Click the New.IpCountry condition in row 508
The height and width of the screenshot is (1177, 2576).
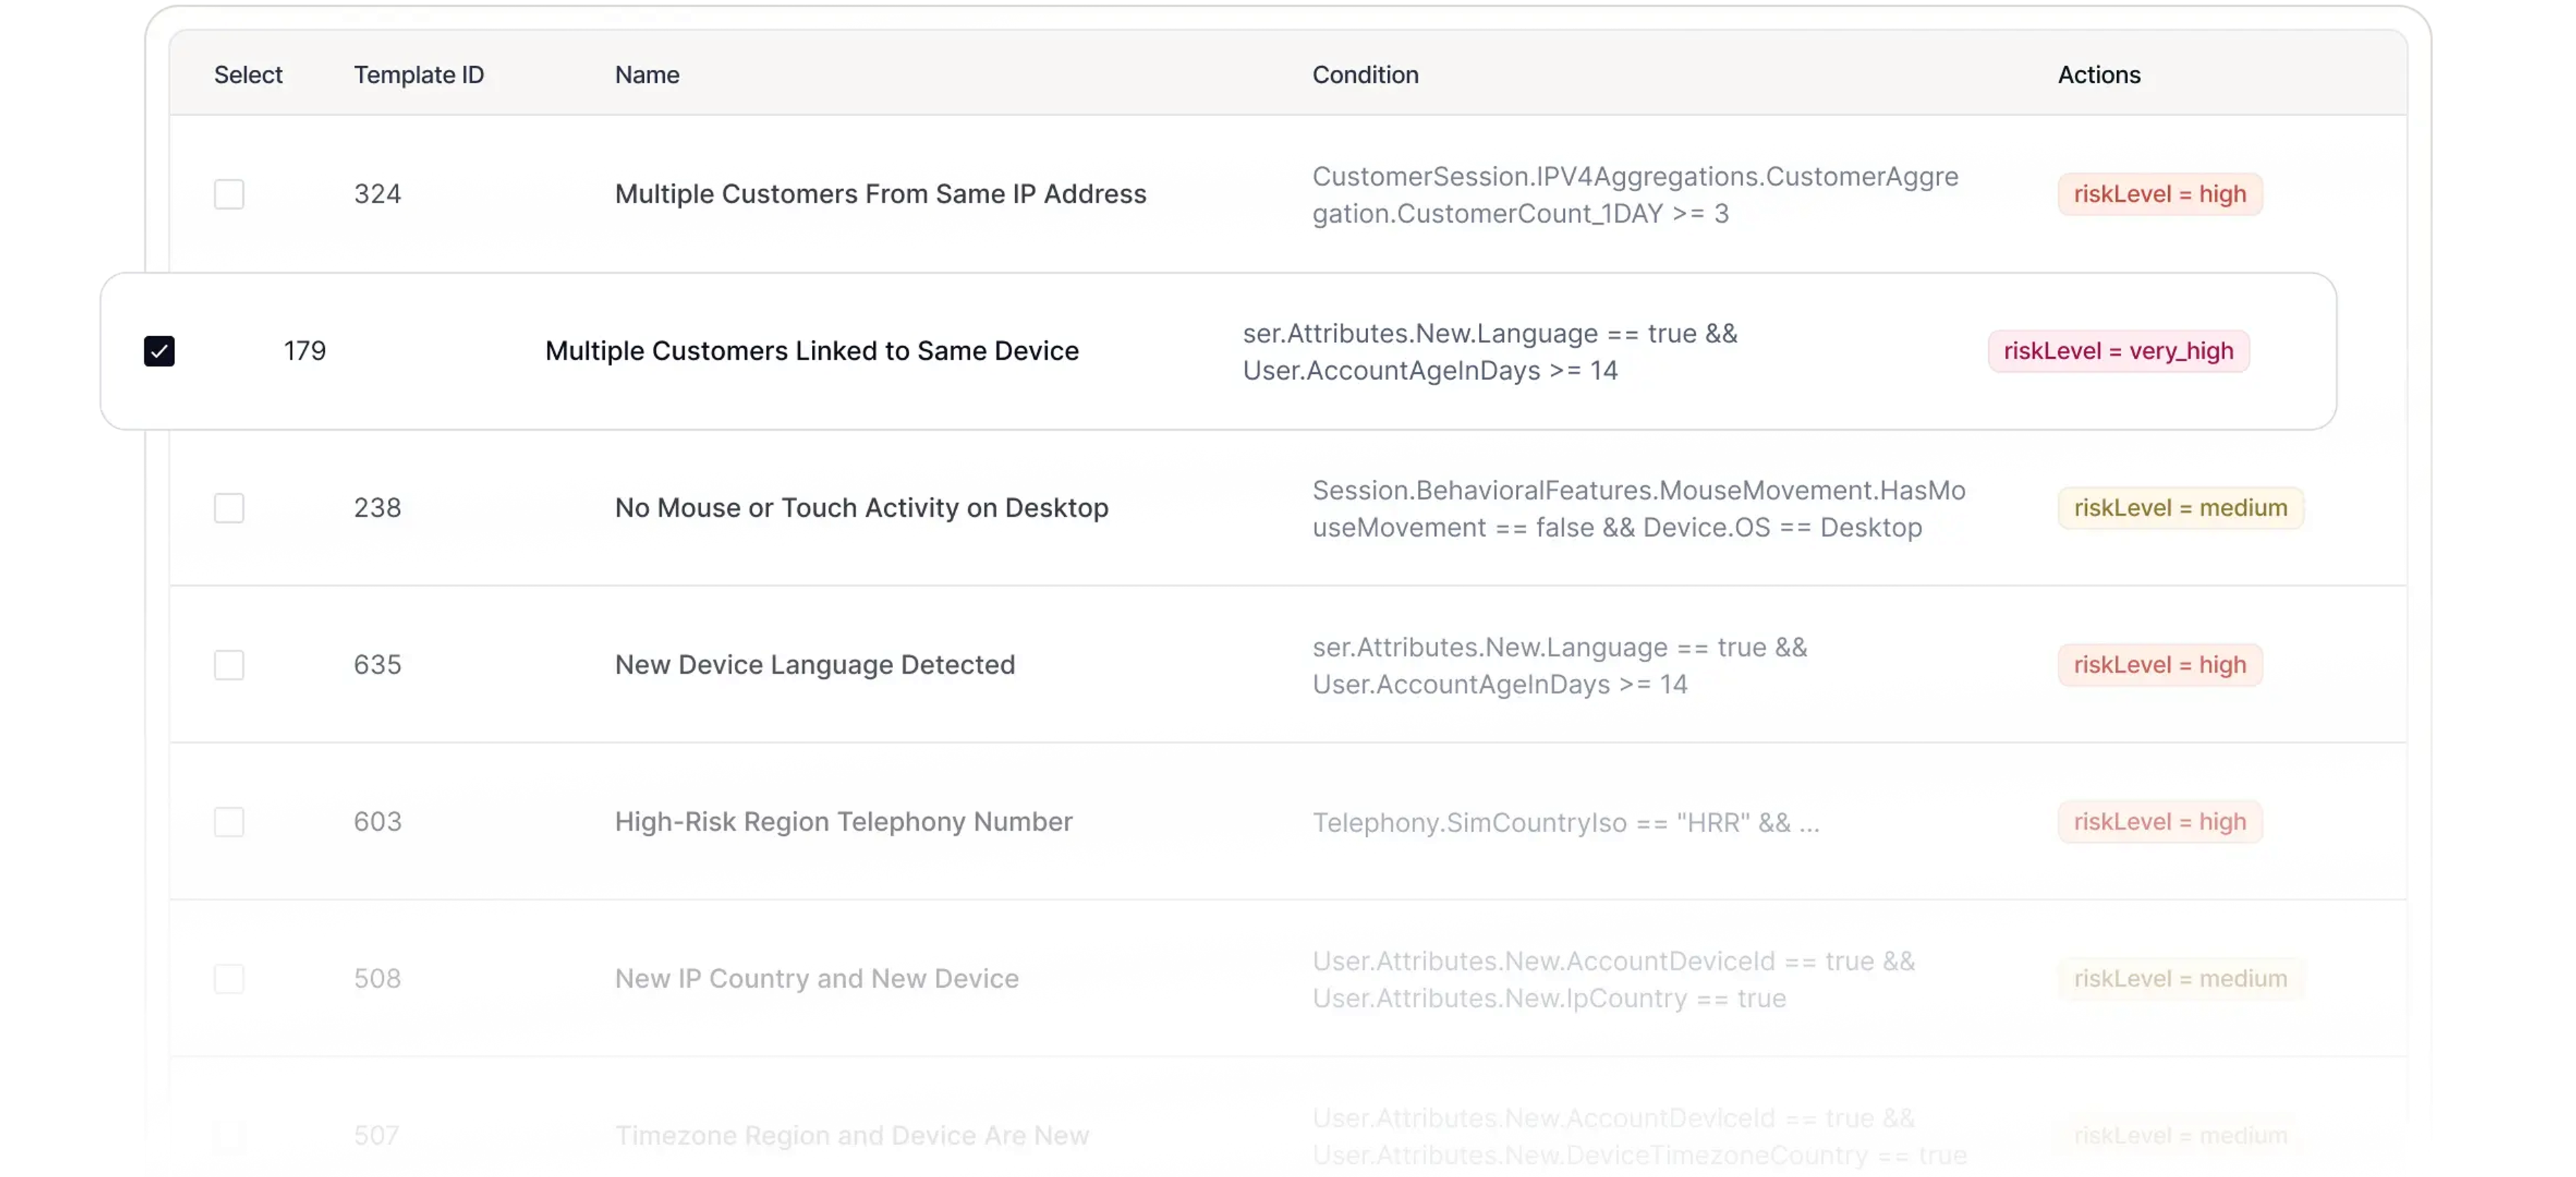tap(1613, 980)
